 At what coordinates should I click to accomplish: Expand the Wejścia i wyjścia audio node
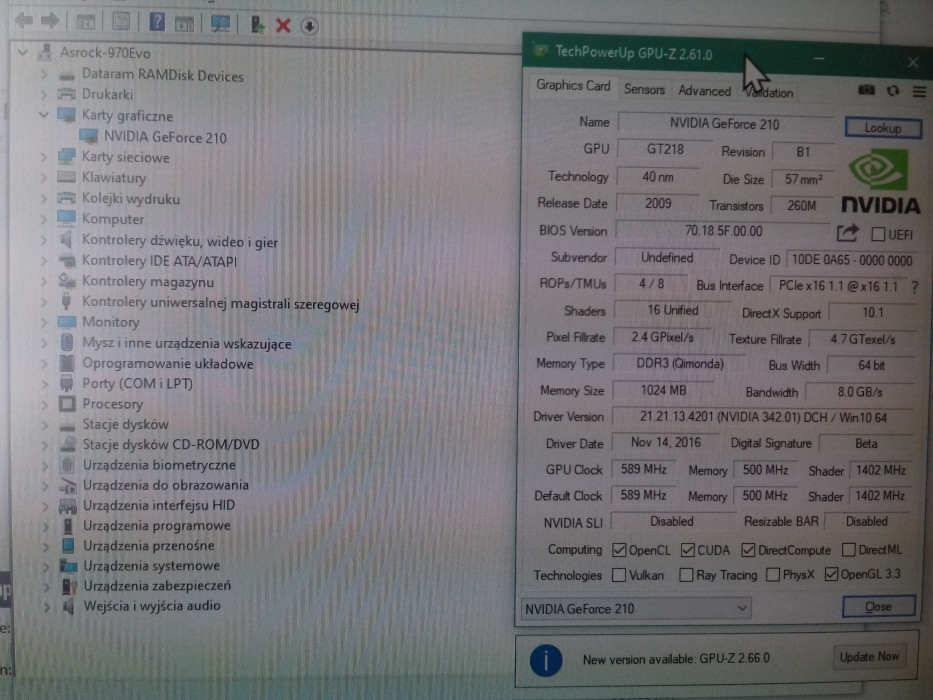tap(46, 607)
